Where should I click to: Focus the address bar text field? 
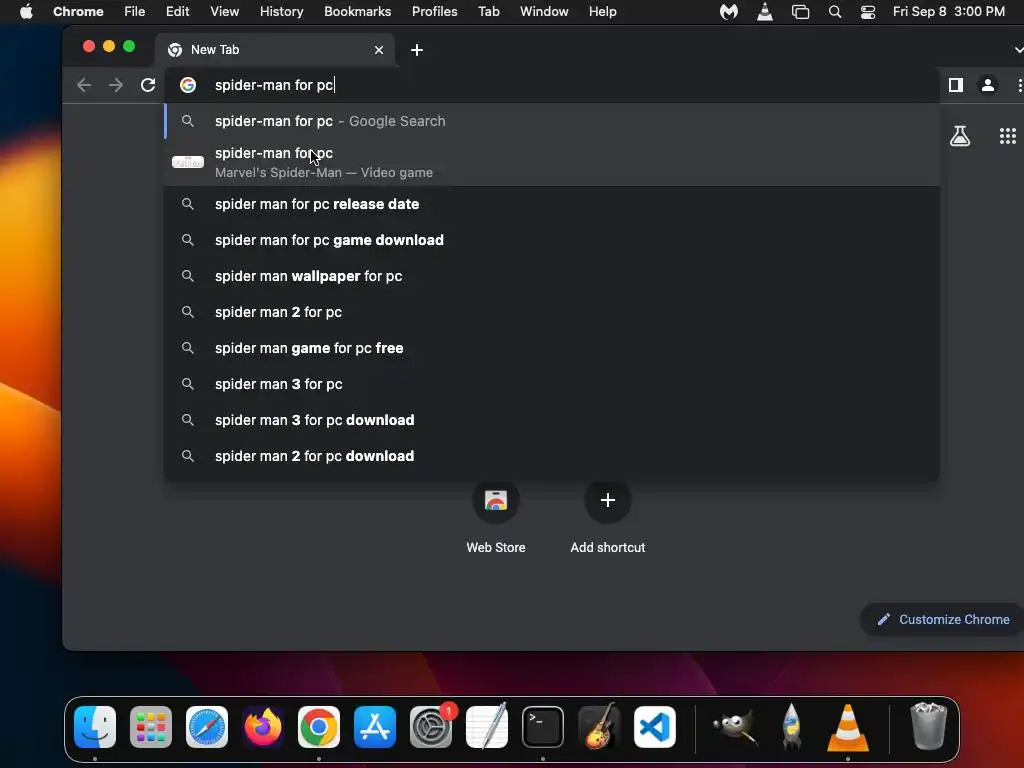552,85
